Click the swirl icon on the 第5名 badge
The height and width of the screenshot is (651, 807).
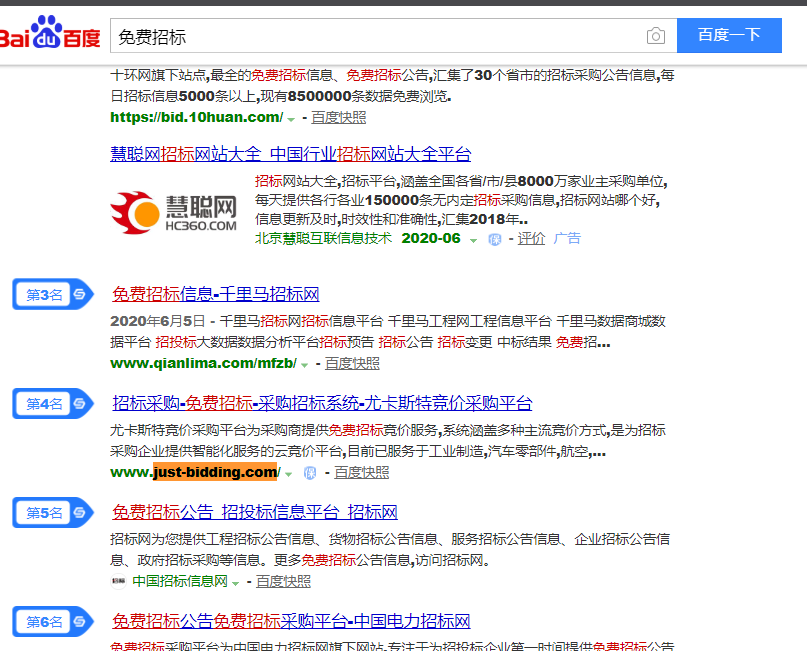tap(79, 513)
